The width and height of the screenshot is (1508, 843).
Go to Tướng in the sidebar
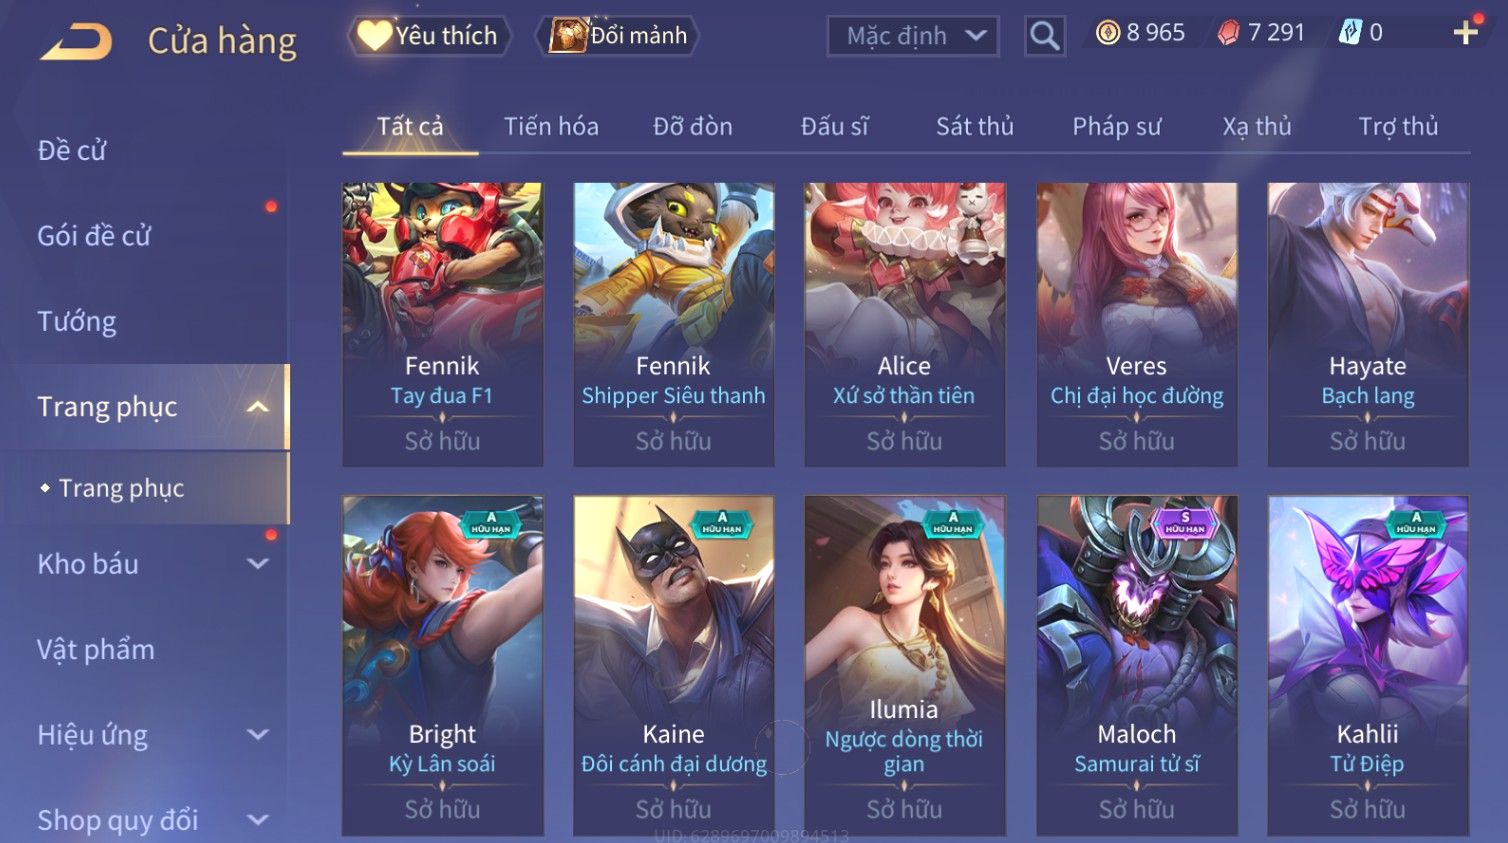[77, 322]
